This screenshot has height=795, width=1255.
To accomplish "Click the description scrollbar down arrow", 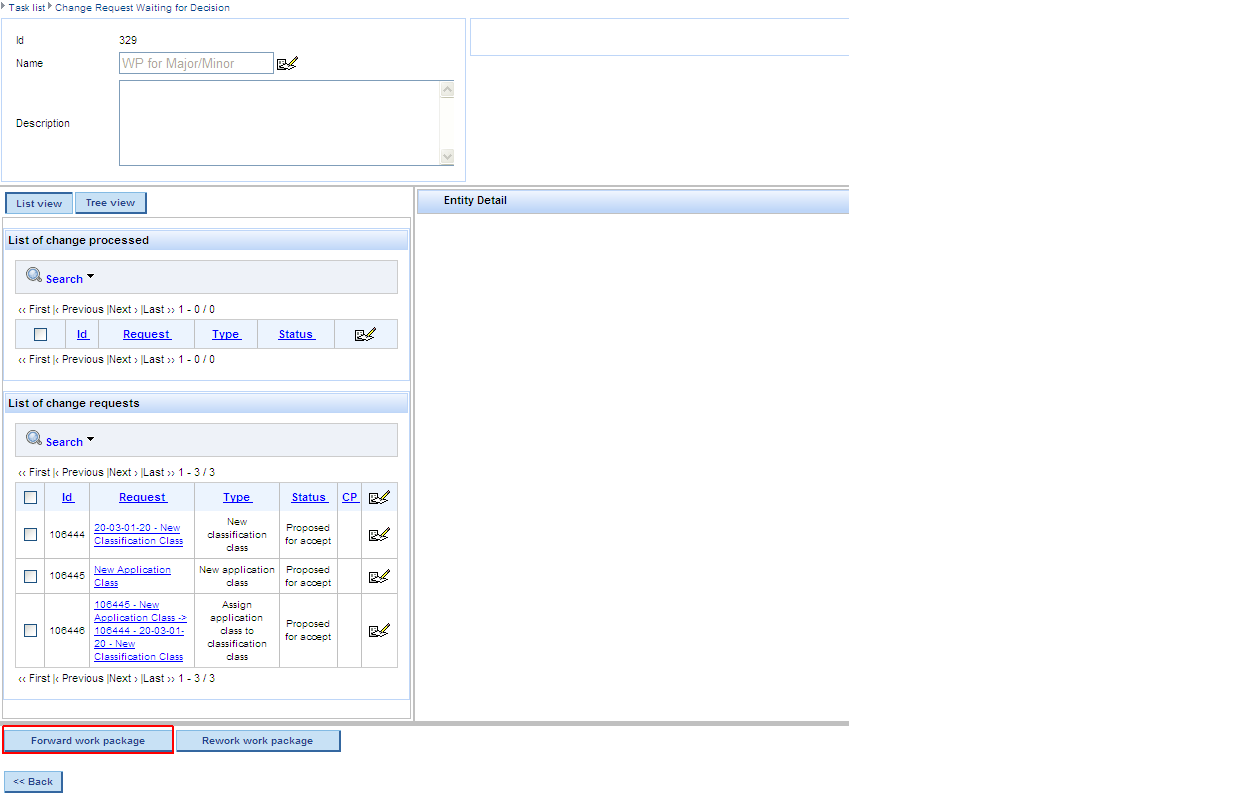I will coord(447,156).
